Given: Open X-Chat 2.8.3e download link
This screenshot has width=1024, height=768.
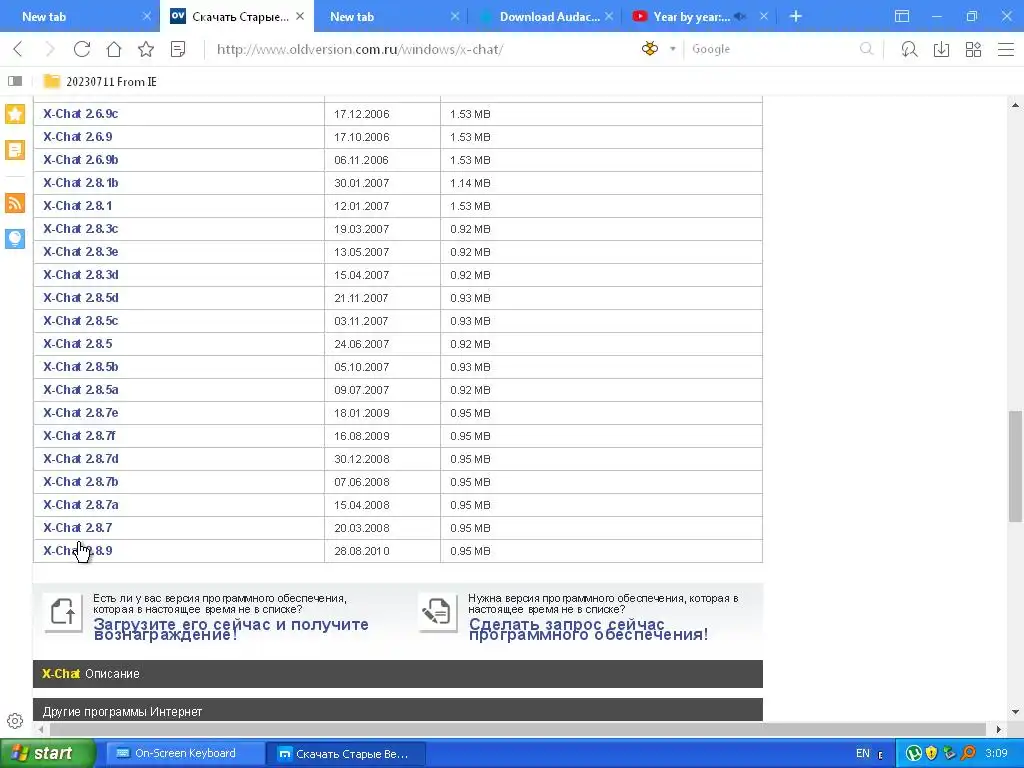Looking at the screenshot, I should 80,251.
